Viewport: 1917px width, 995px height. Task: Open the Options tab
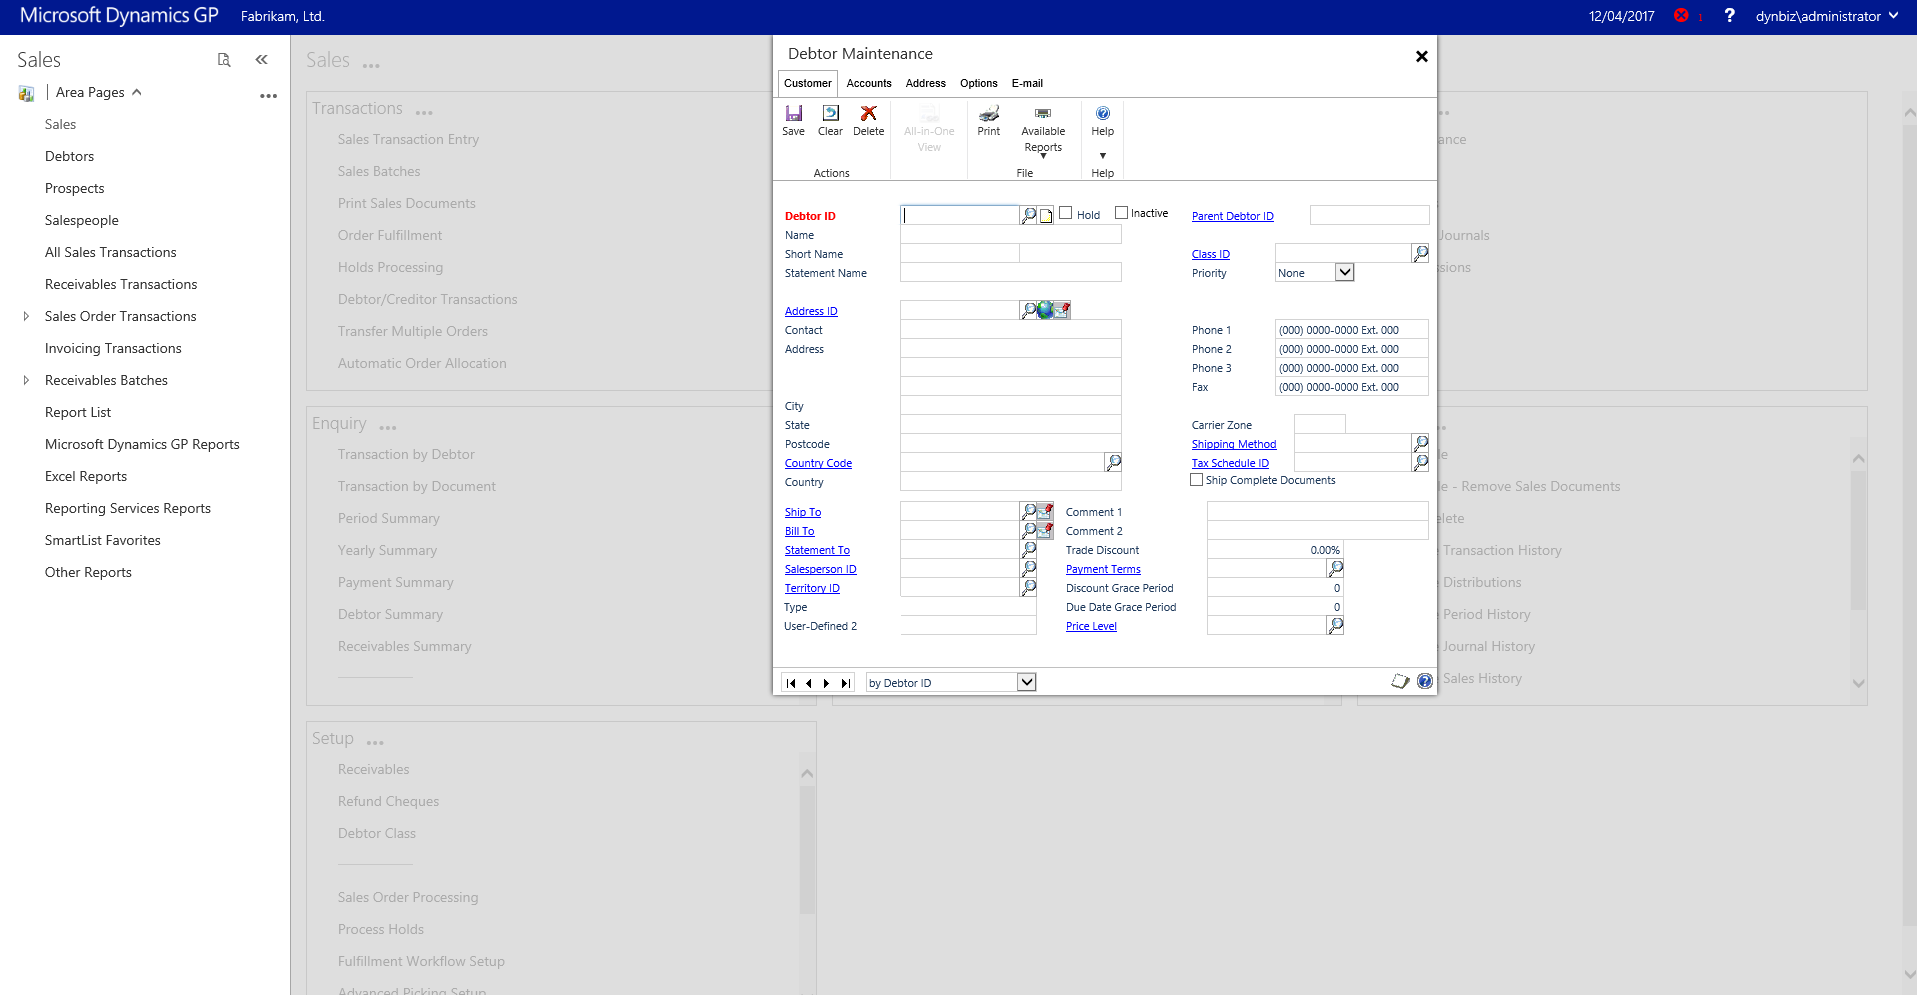tap(978, 83)
